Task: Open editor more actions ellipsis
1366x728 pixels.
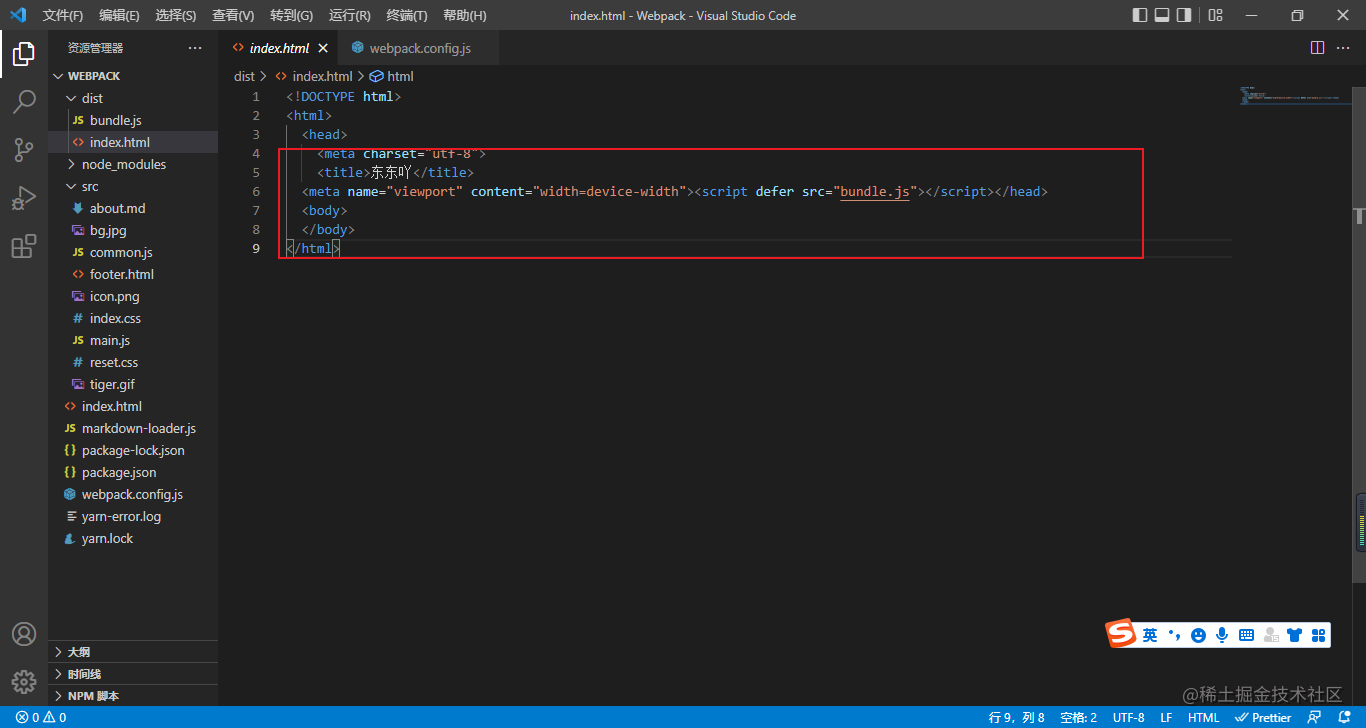Action: [x=1344, y=48]
